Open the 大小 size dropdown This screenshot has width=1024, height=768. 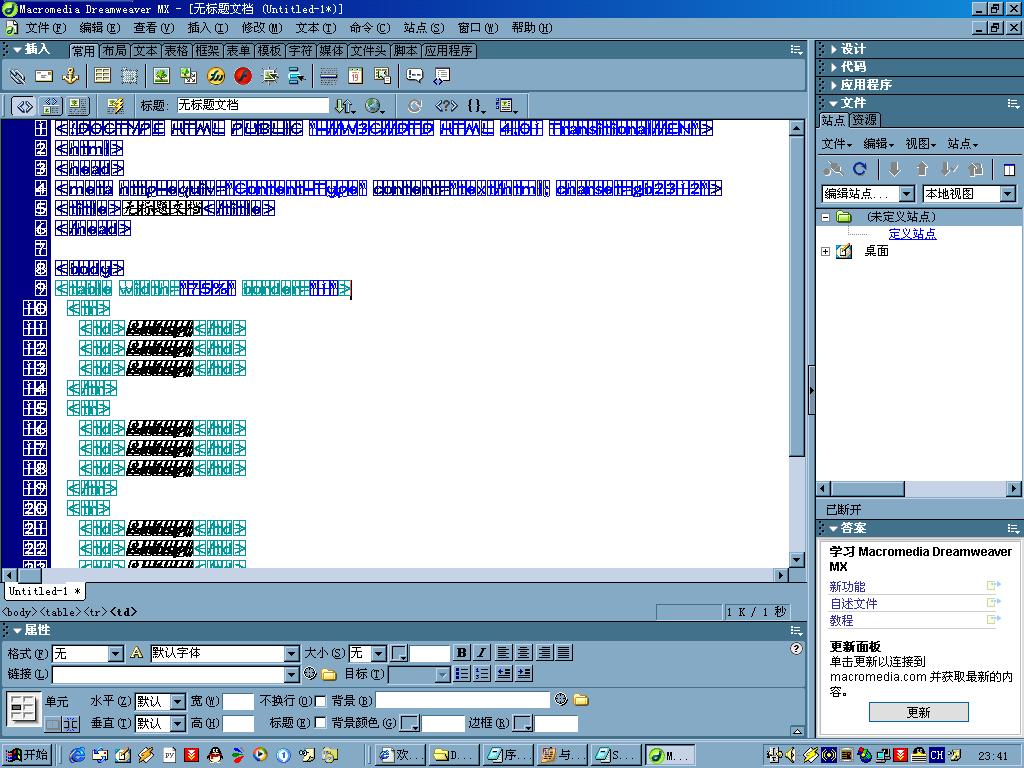point(378,654)
